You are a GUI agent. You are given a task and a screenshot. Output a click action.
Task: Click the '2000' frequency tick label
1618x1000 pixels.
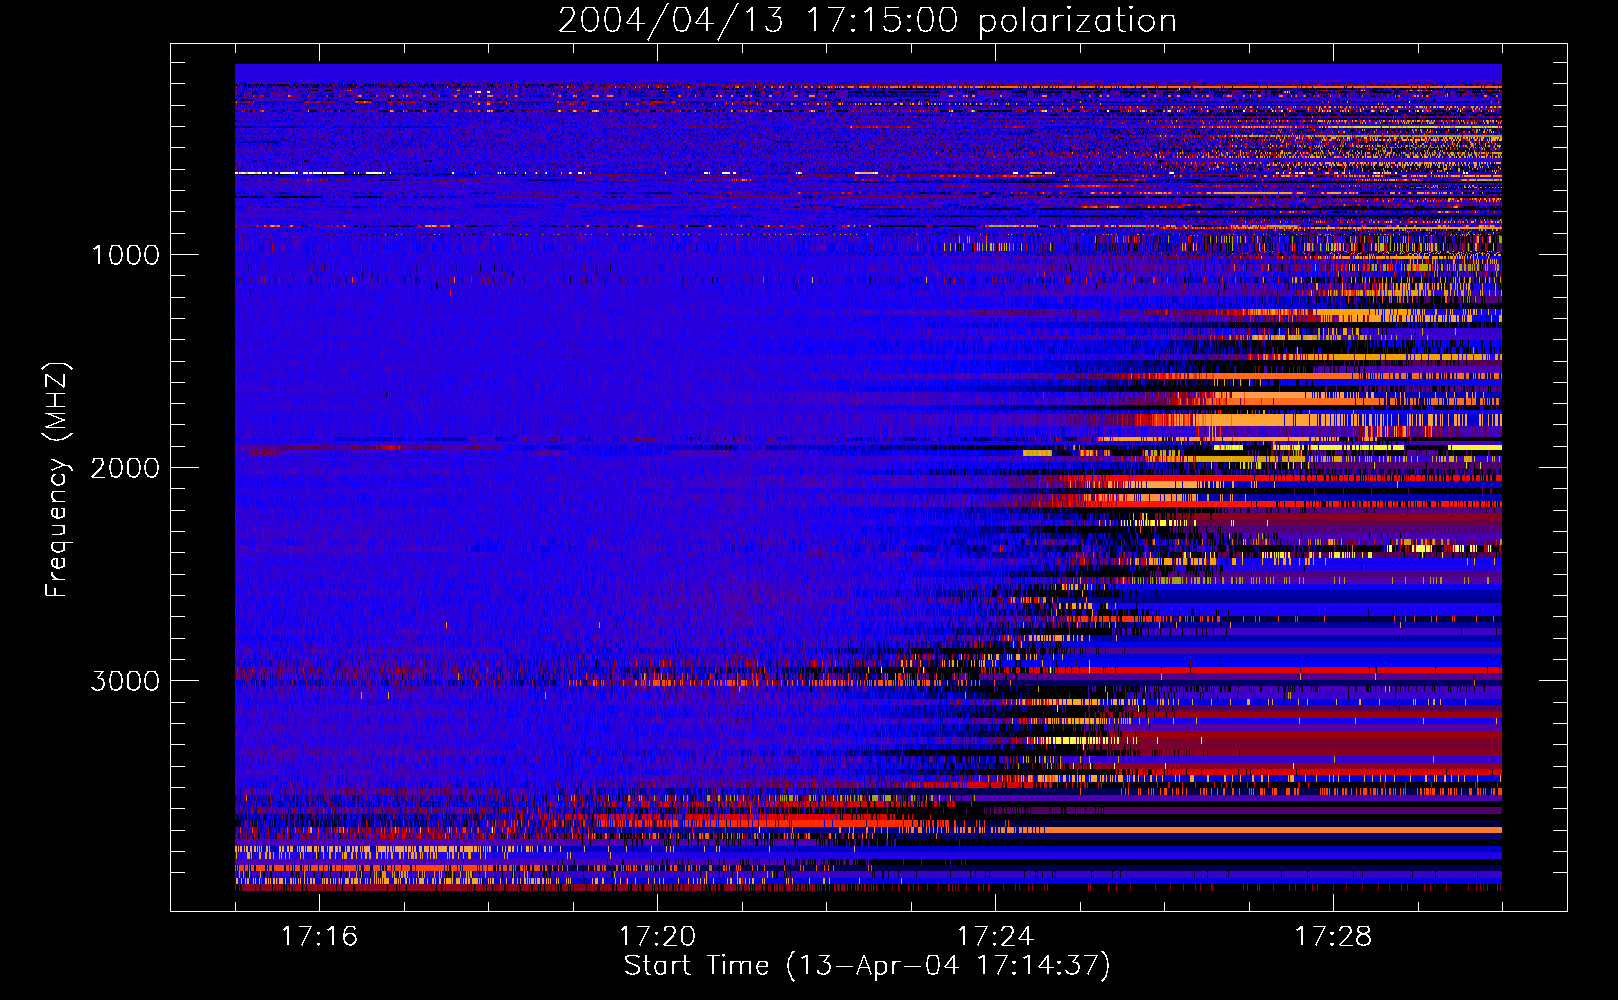click(125, 468)
